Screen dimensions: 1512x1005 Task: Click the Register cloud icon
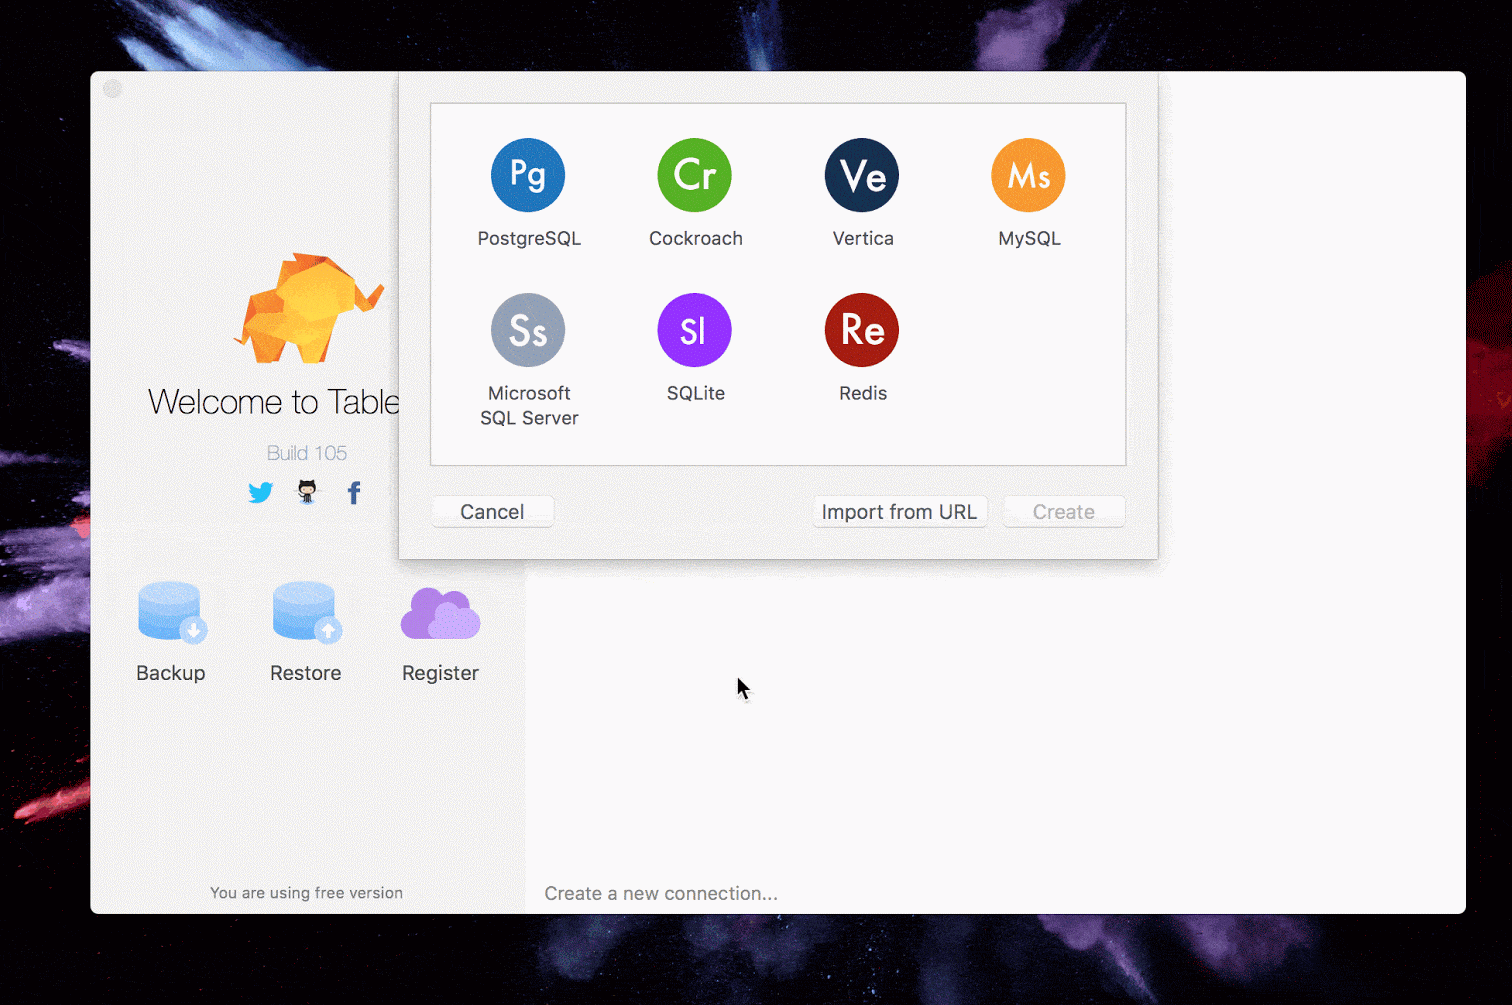(440, 613)
